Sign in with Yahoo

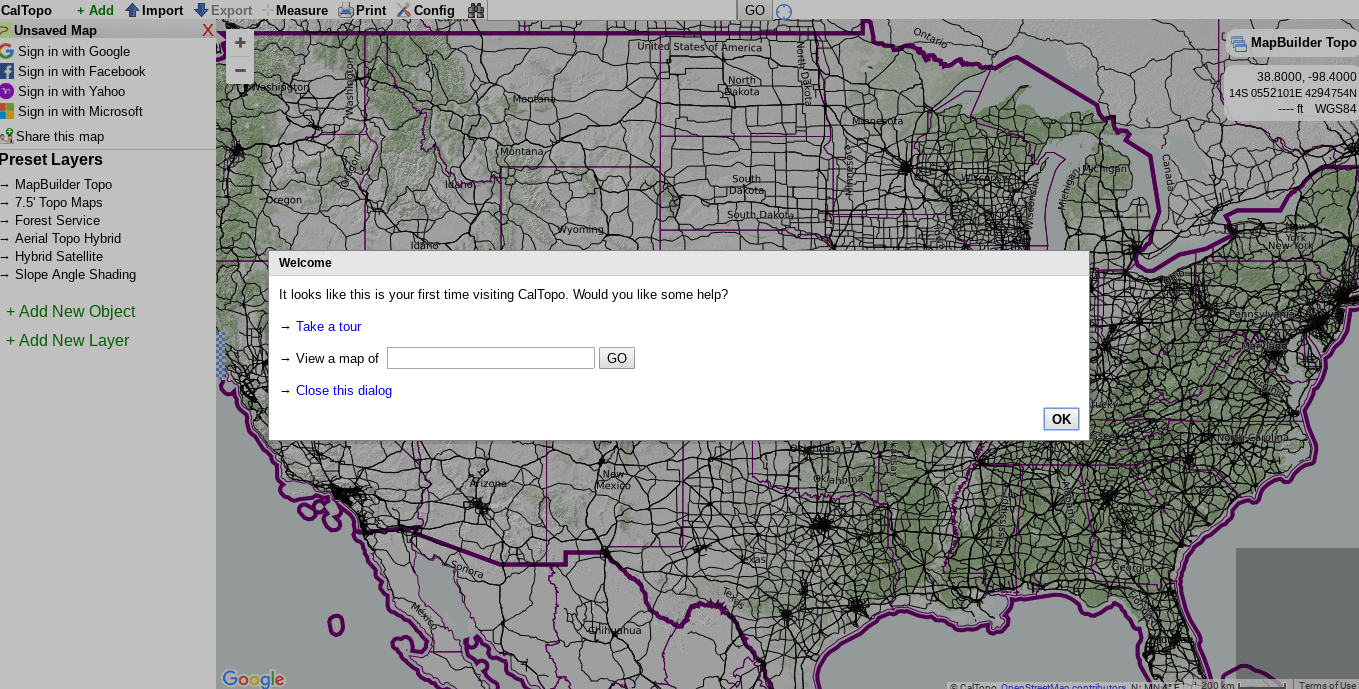point(71,91)
